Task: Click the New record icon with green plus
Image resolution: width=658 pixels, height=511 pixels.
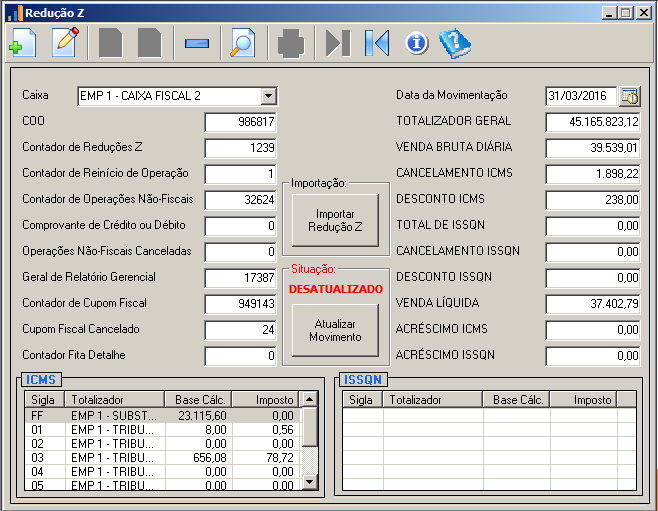Action: pos(23,42)
